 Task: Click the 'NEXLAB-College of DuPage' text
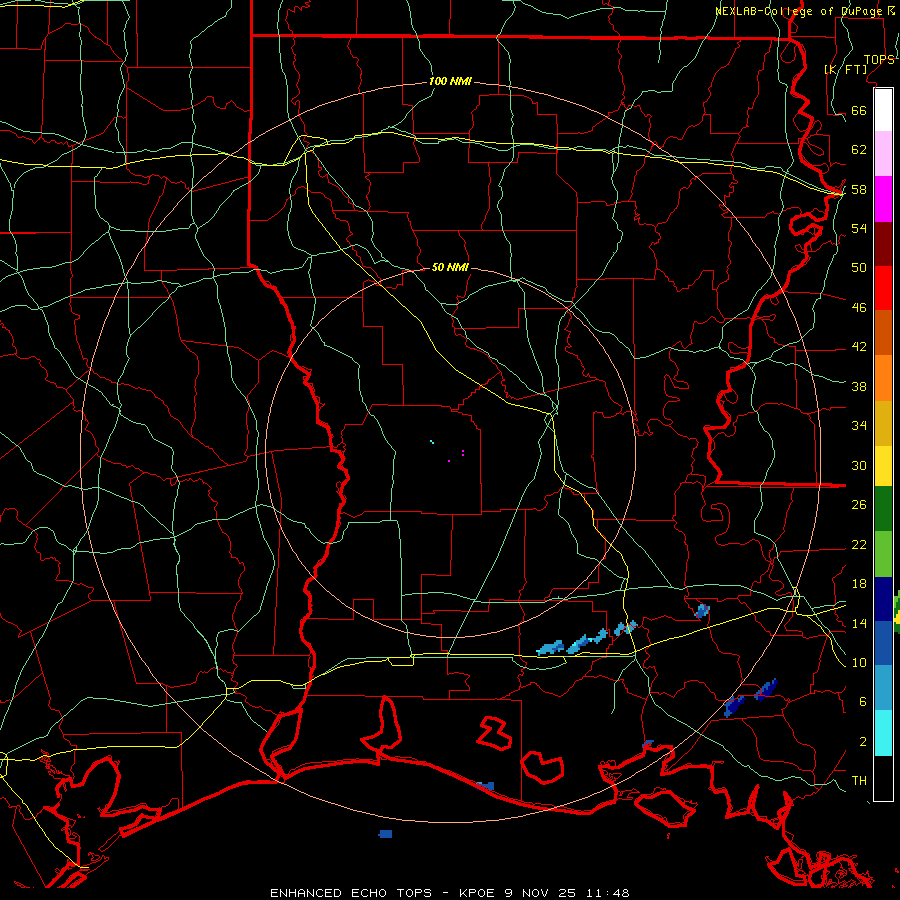point(798,11)
